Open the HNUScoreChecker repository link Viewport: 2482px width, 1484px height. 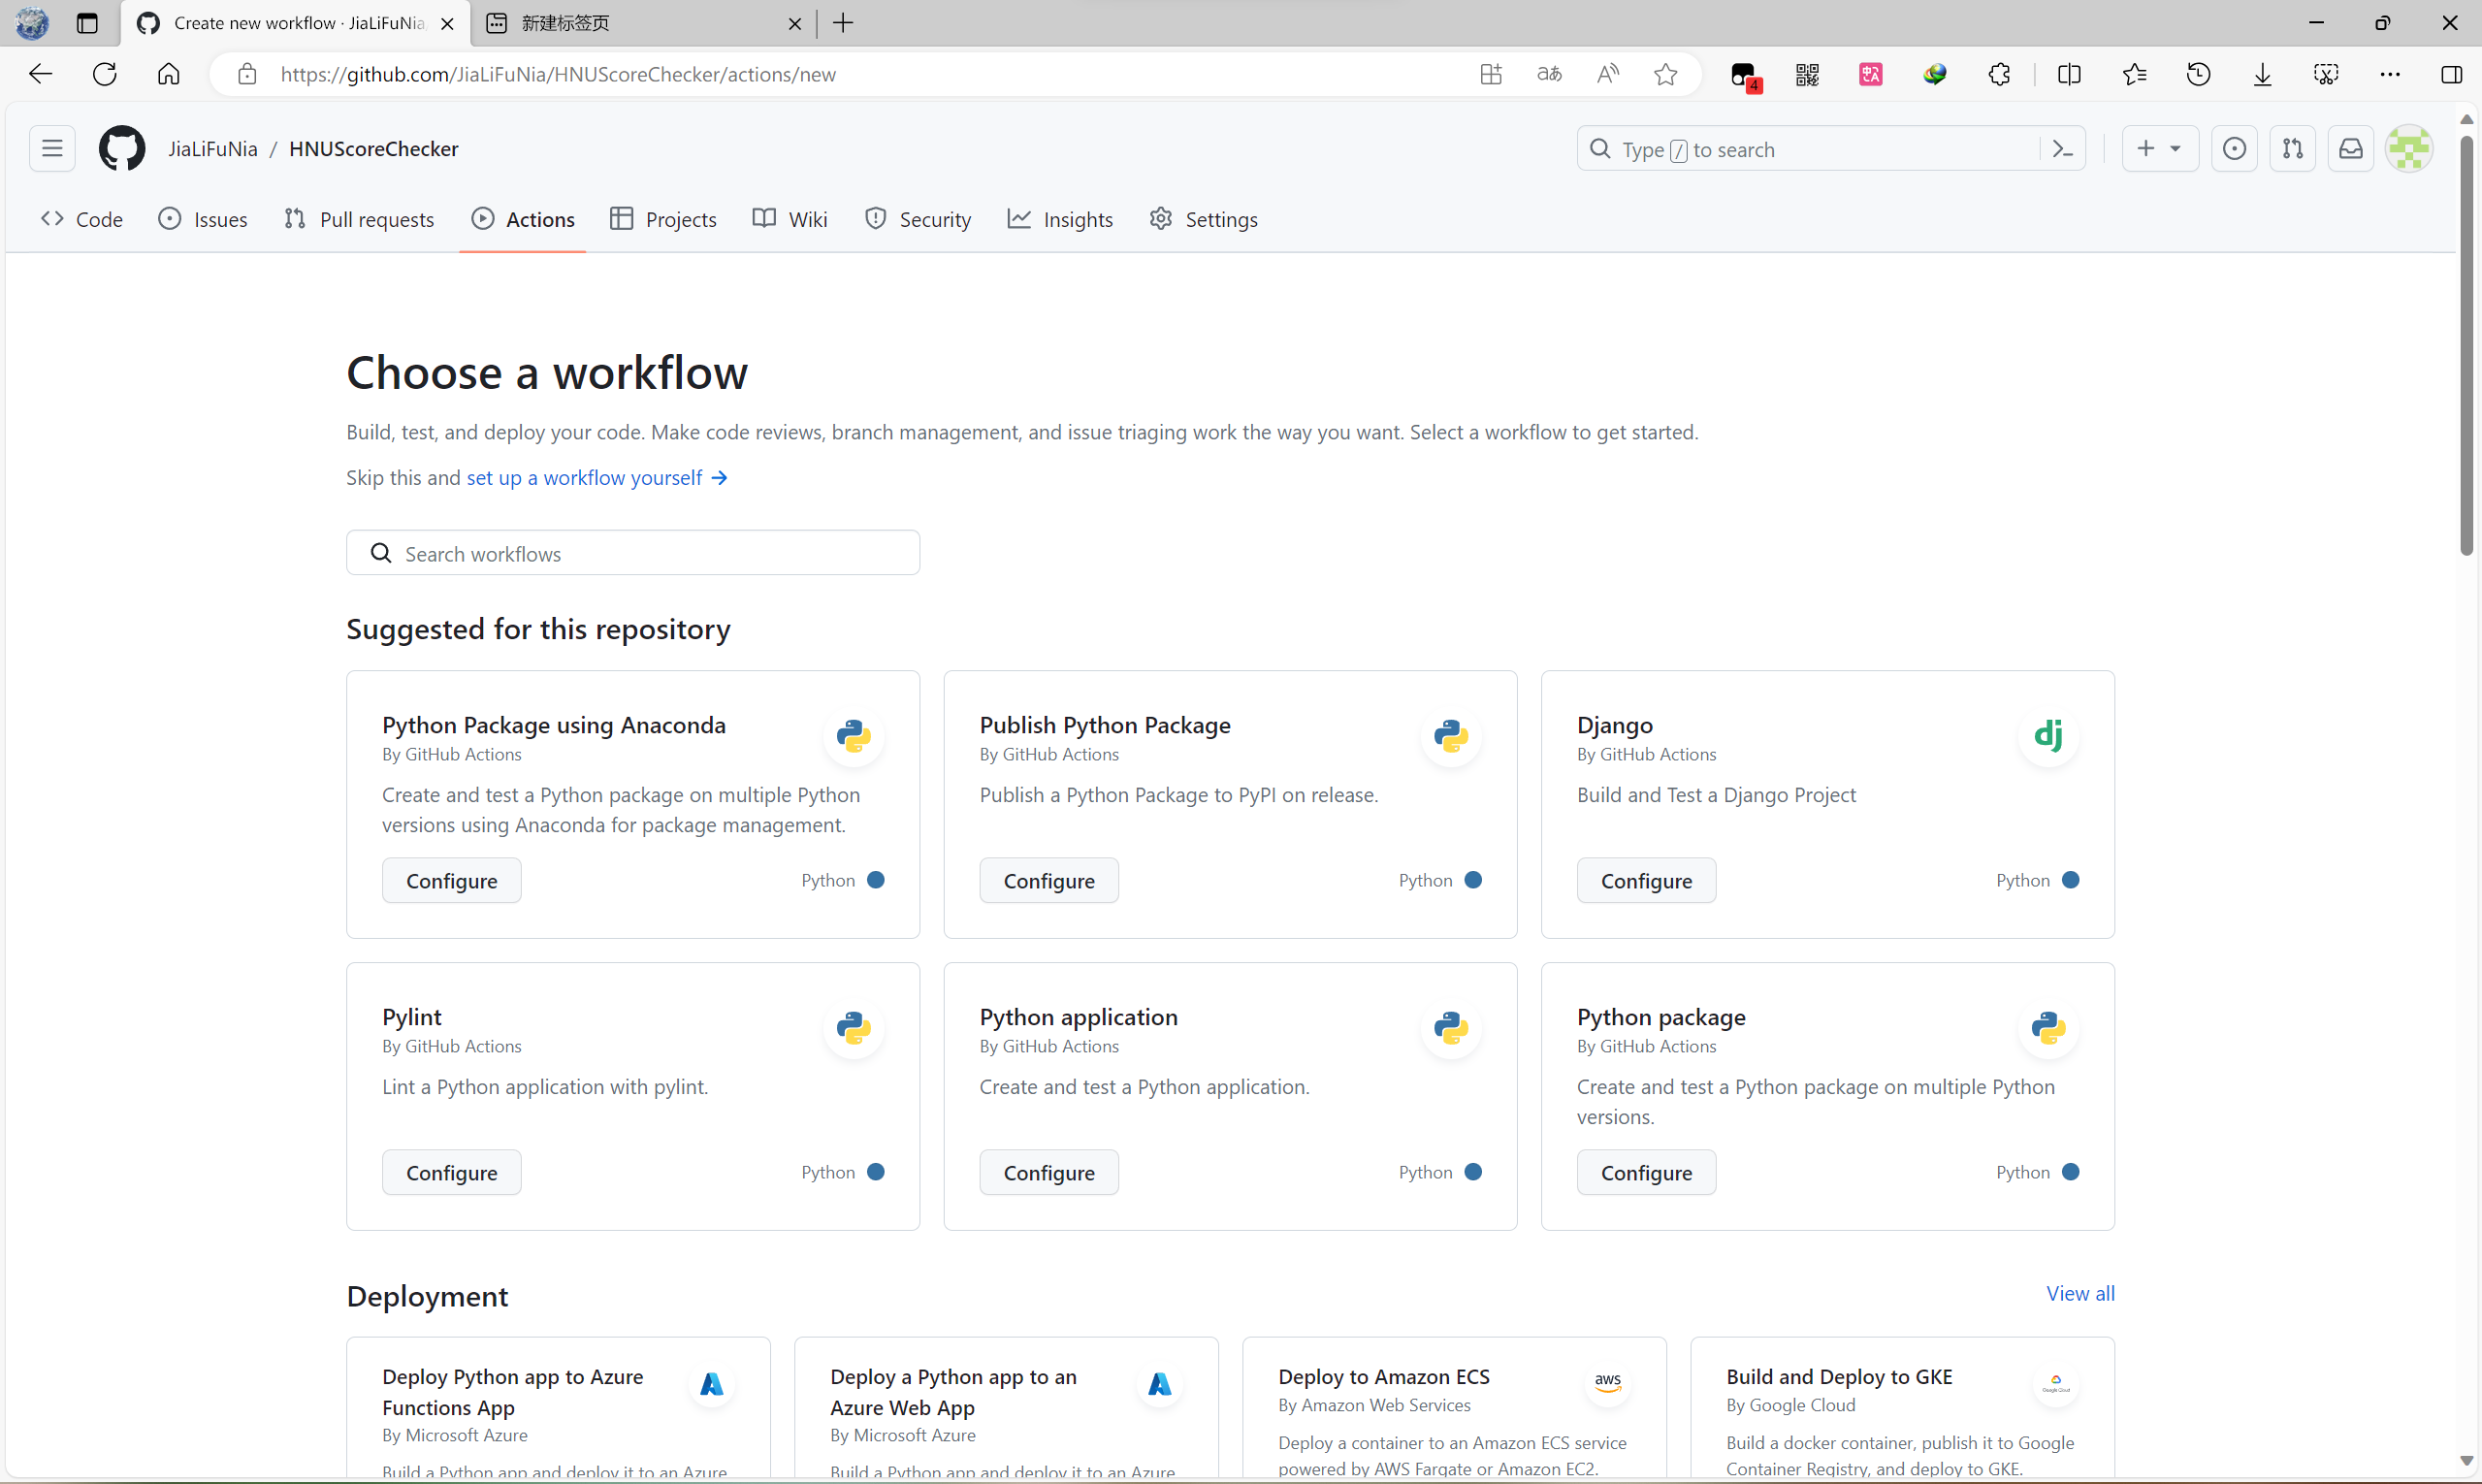coord(373,149)
